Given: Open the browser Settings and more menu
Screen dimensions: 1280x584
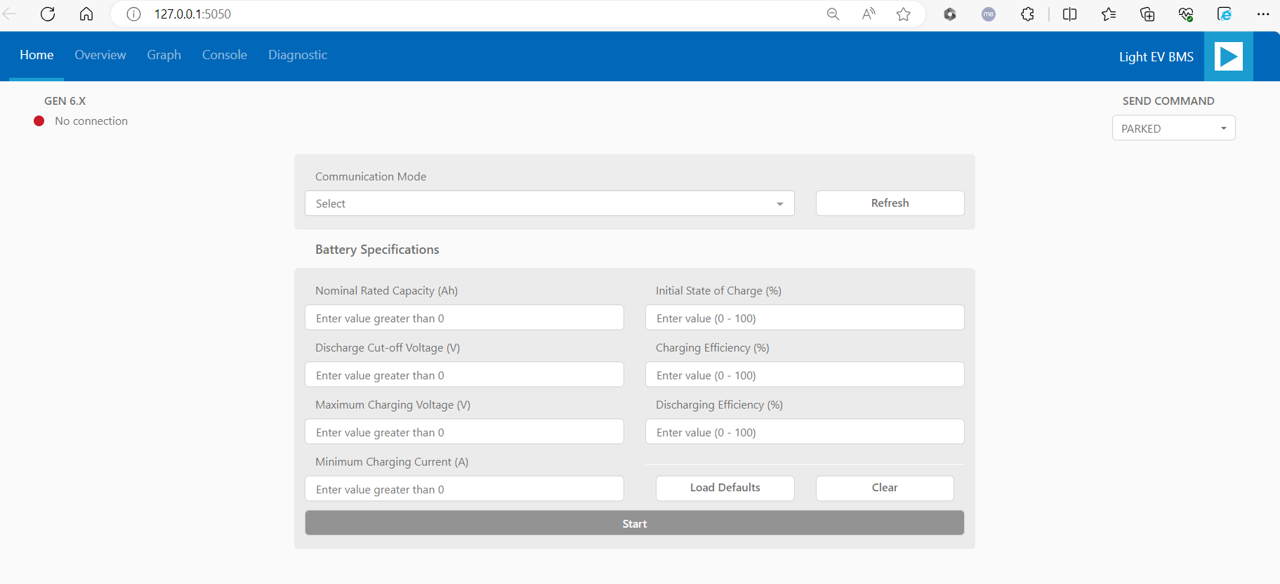Looking at the screenshot, I should pyautogui.click(x=1262, y=14).
